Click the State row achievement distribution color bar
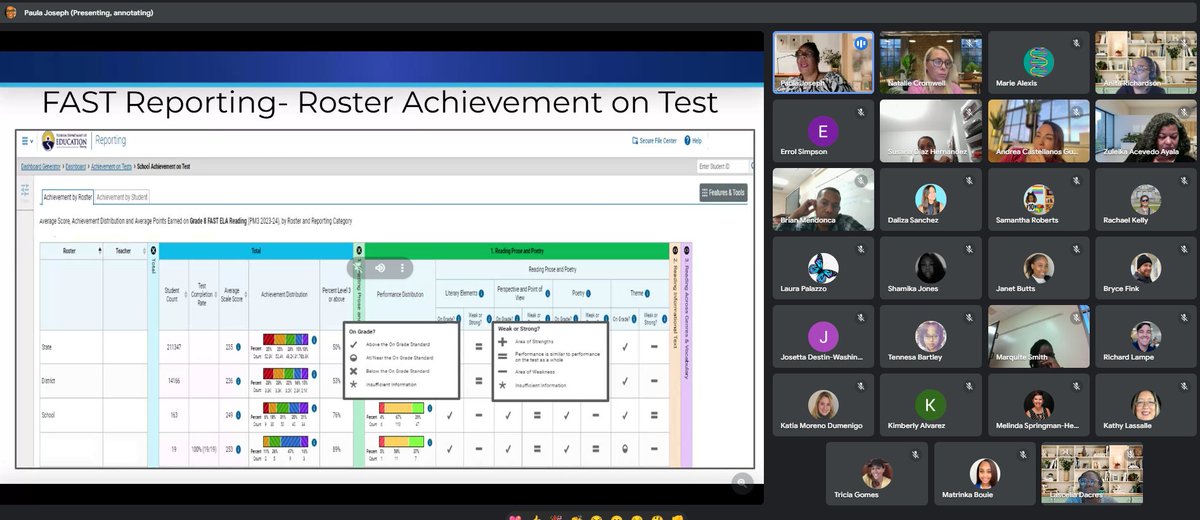This screenshot has height=520, width=1200. pyautogui.click(x=285, y=340)
